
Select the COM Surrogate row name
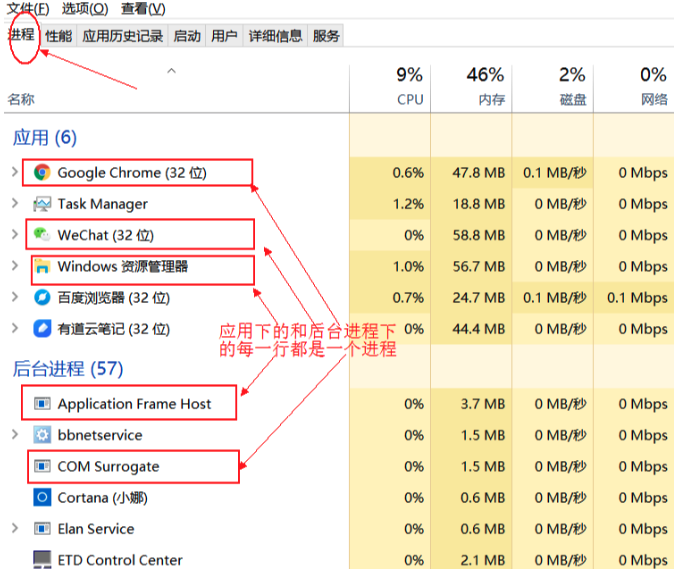108,467
